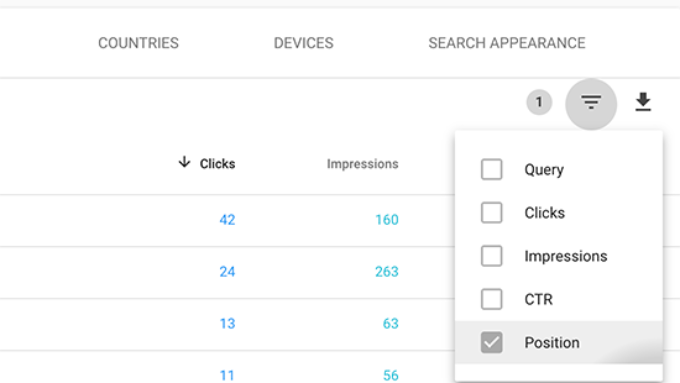The height and width of the screenshot is (383, 680).
Task: Click the 263 impressions value
Action: coord(387,272)
